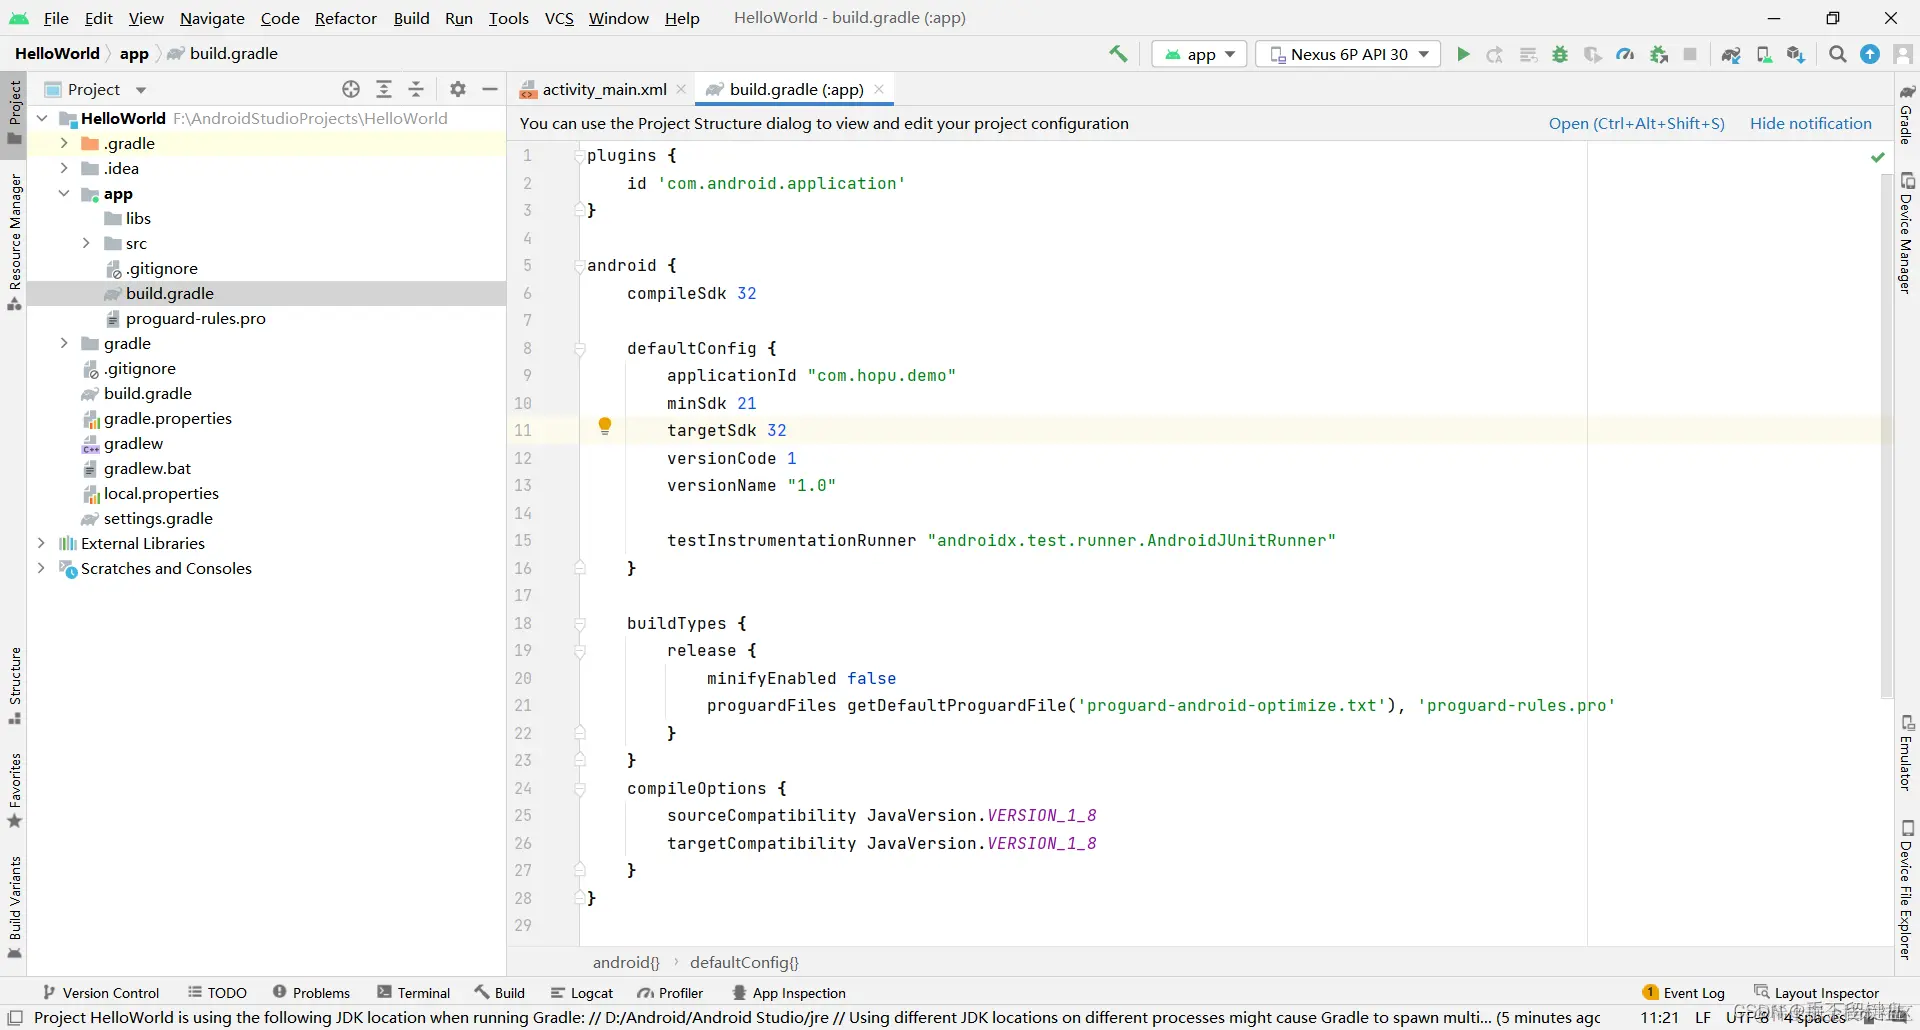Click the blue update arrow icon
The image size is (1920, 1030).
[x=1870, y=54]
